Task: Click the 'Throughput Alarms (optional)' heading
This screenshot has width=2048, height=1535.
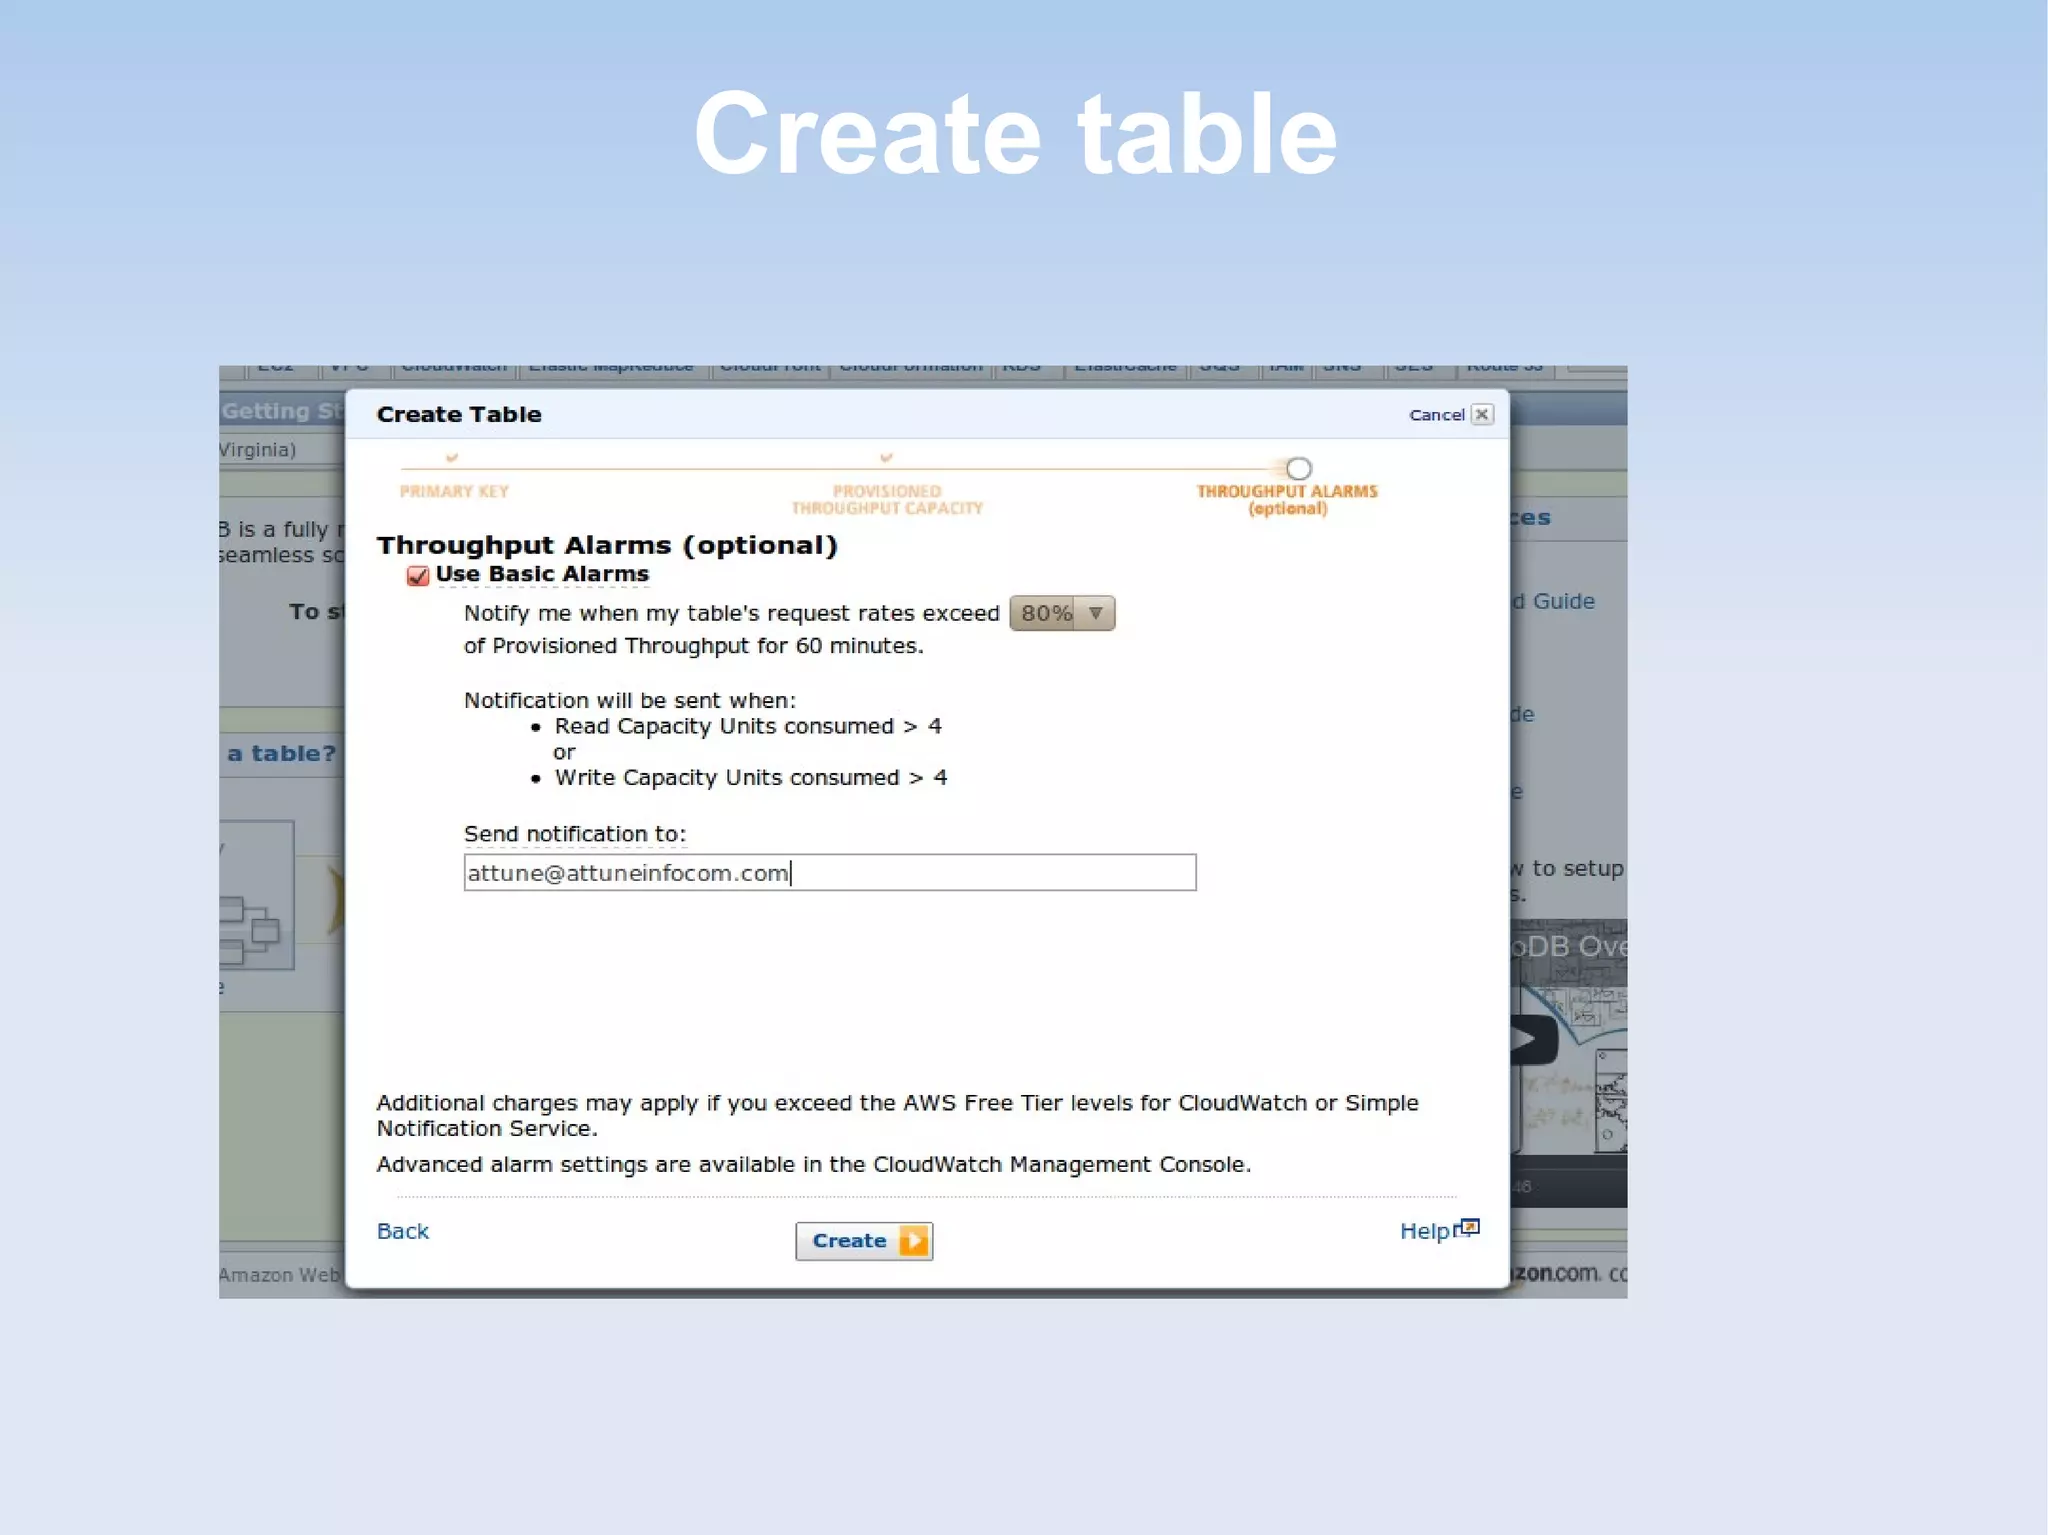Action: (607, 545)
